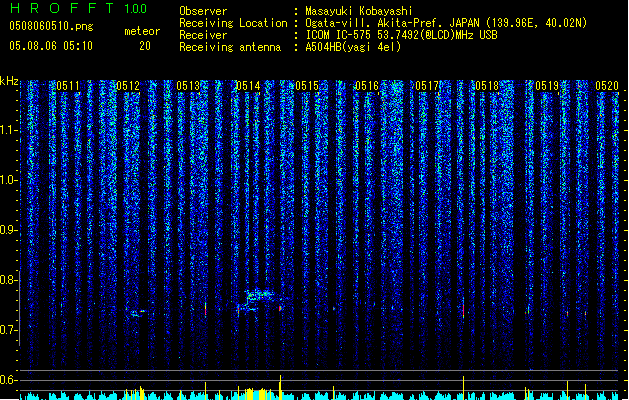Click the tall yellow power spike near 0514:30
Viewport: 629px width, 400px height.
pyautogui.click(x=280, y=387)
